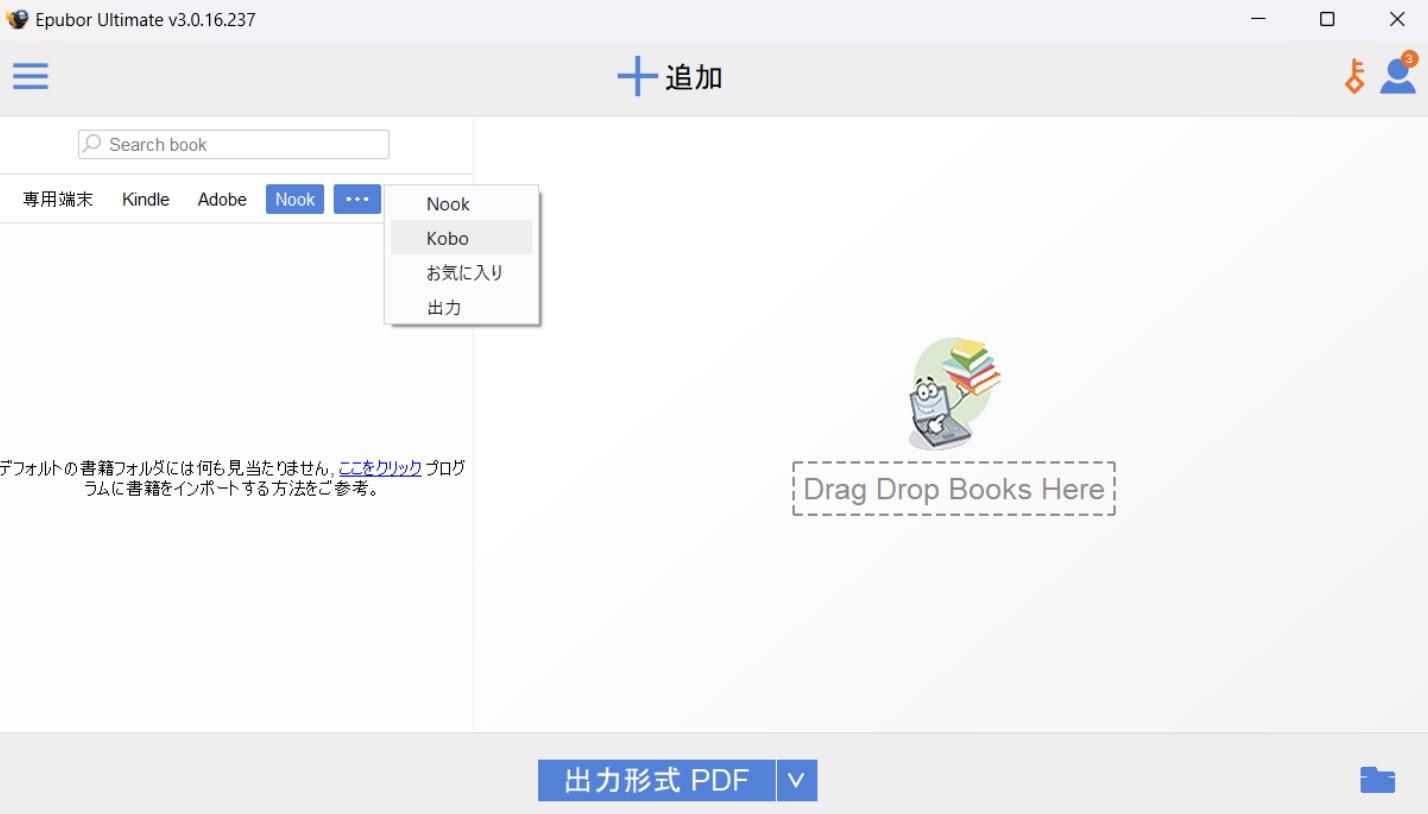
Task: Open the output folder icon
Action: click(1377, 780)
